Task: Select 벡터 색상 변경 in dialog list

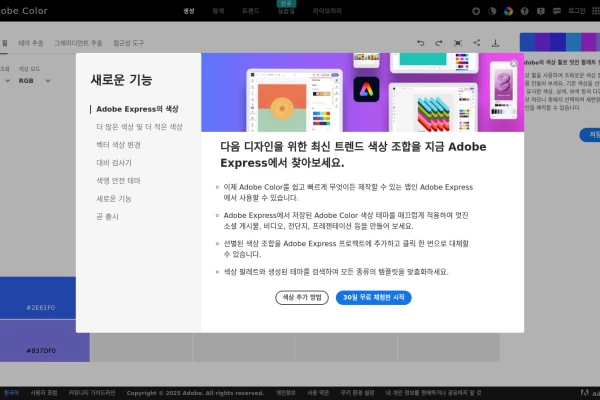Action: (x=118, y=145)
